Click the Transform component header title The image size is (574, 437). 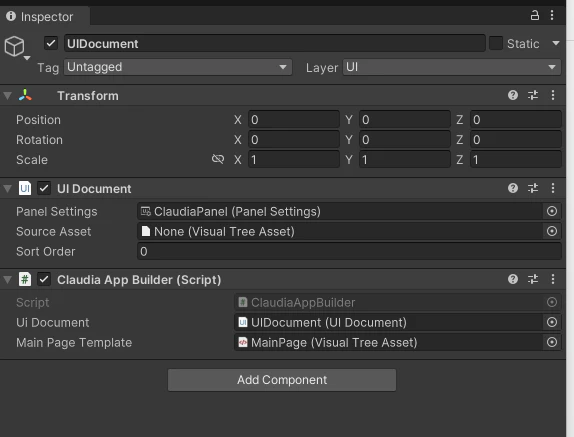point(88,96)
